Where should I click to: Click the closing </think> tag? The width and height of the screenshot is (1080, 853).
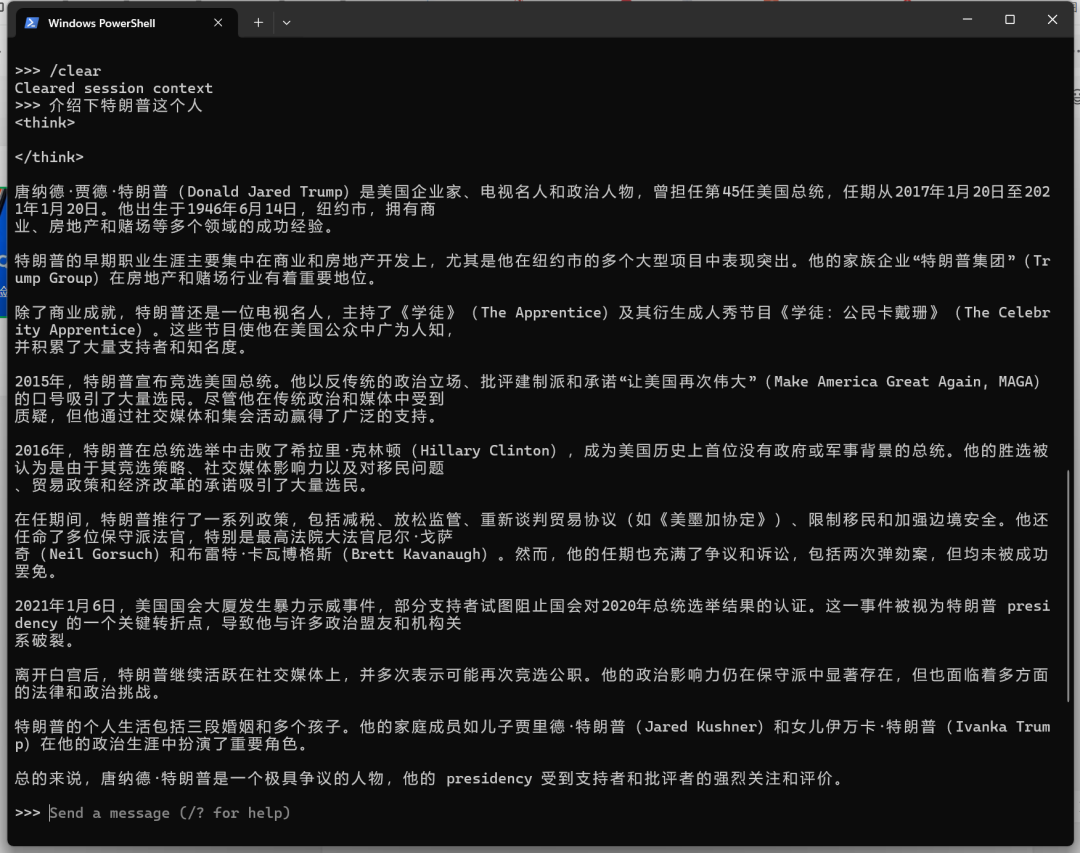tap(49, 157)
